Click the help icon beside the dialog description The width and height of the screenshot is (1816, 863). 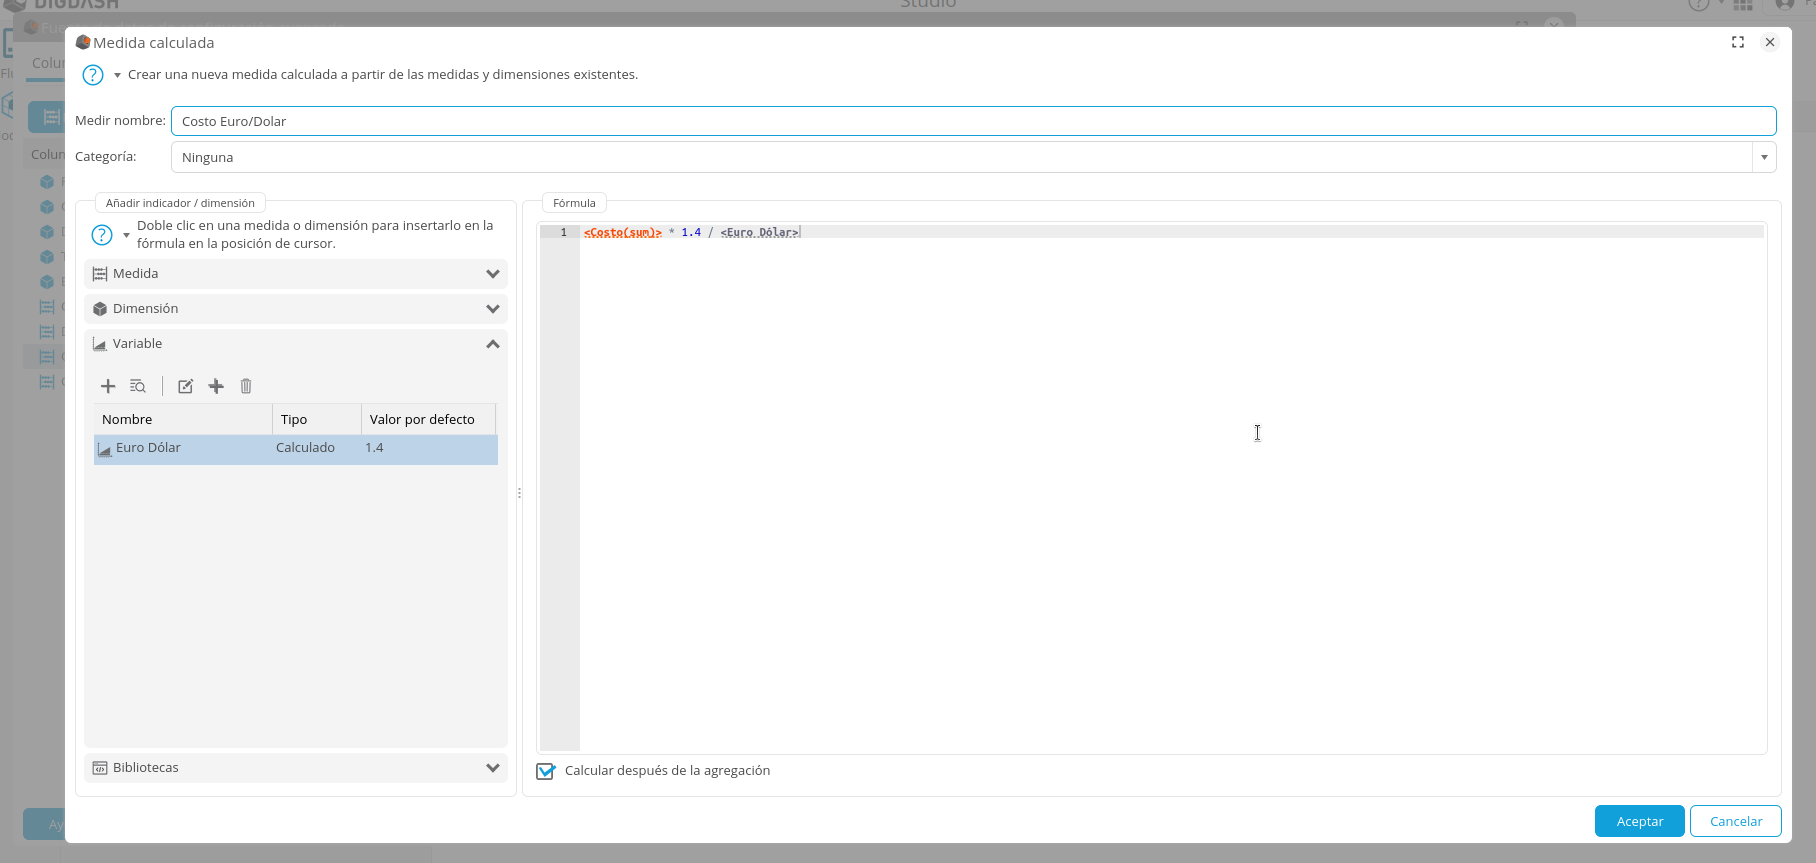(93, 75)
